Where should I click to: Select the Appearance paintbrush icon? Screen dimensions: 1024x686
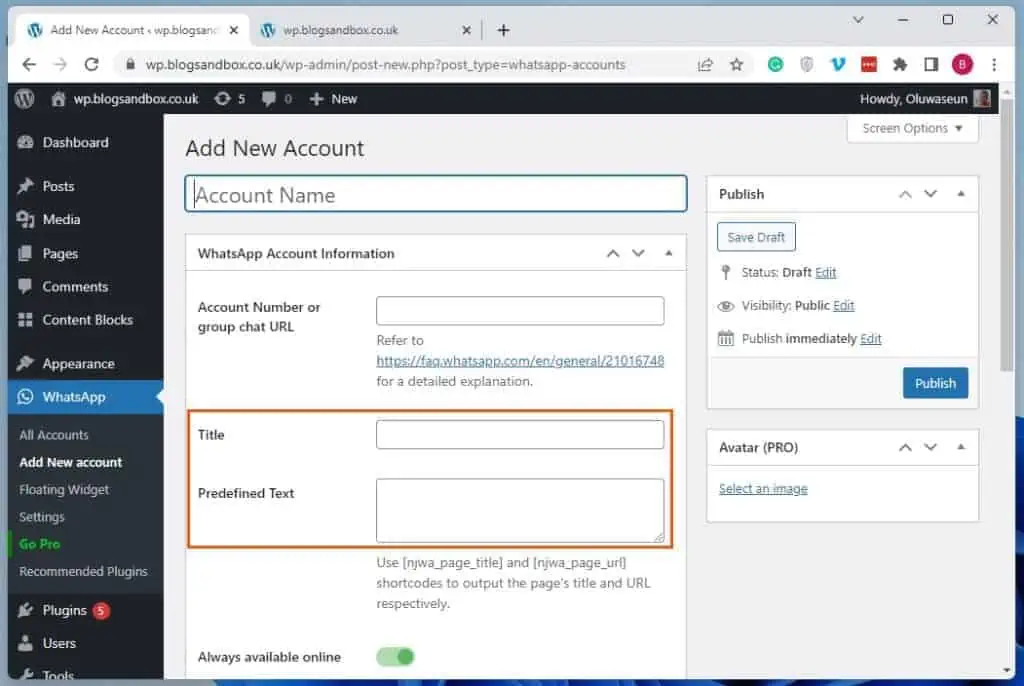pos(25,362)
